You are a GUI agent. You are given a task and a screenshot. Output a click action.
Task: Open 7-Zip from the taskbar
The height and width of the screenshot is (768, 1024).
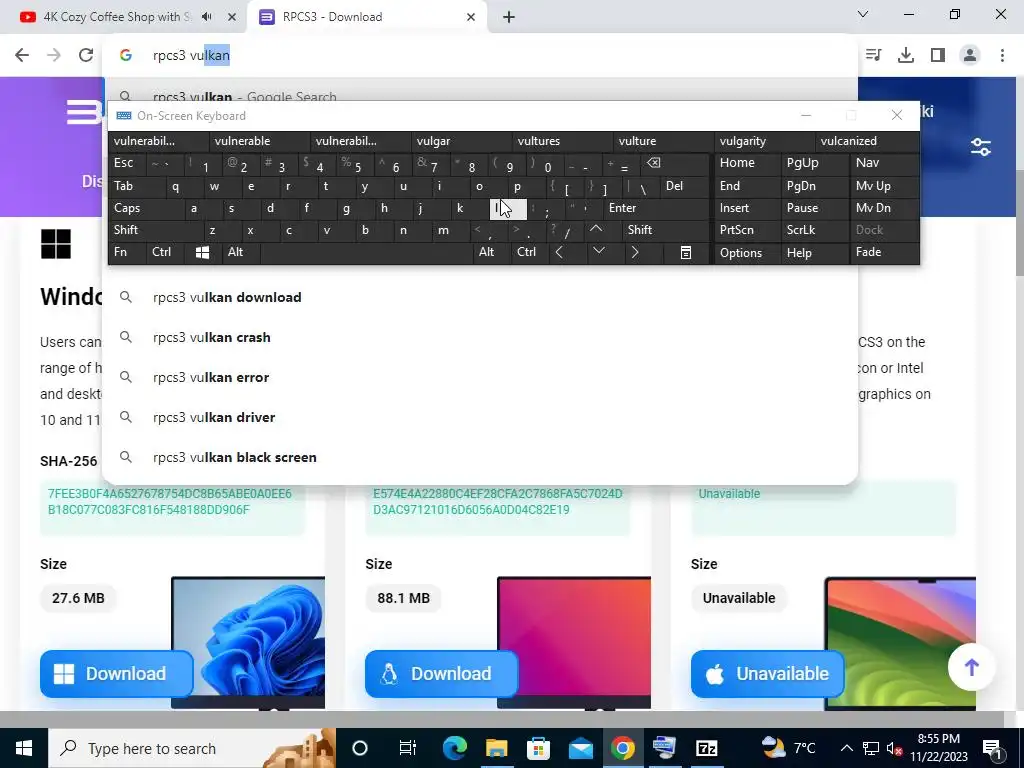tap(707, 748)
